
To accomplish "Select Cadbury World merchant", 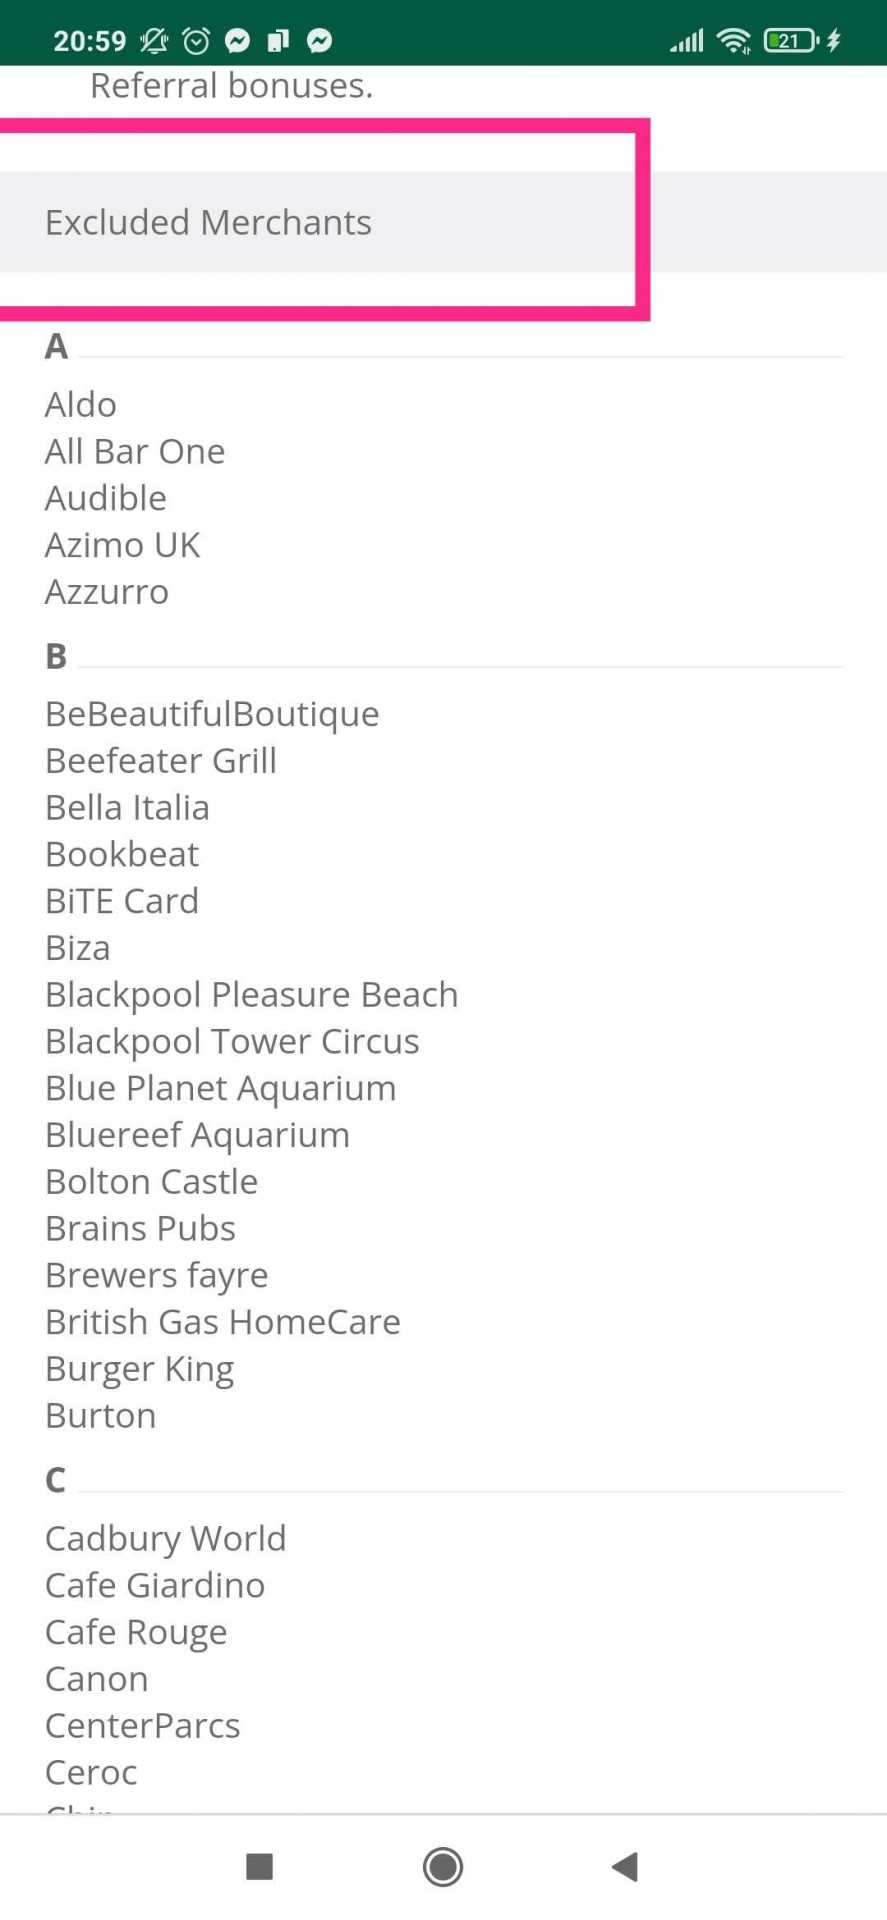I will tap(166, 1538).
